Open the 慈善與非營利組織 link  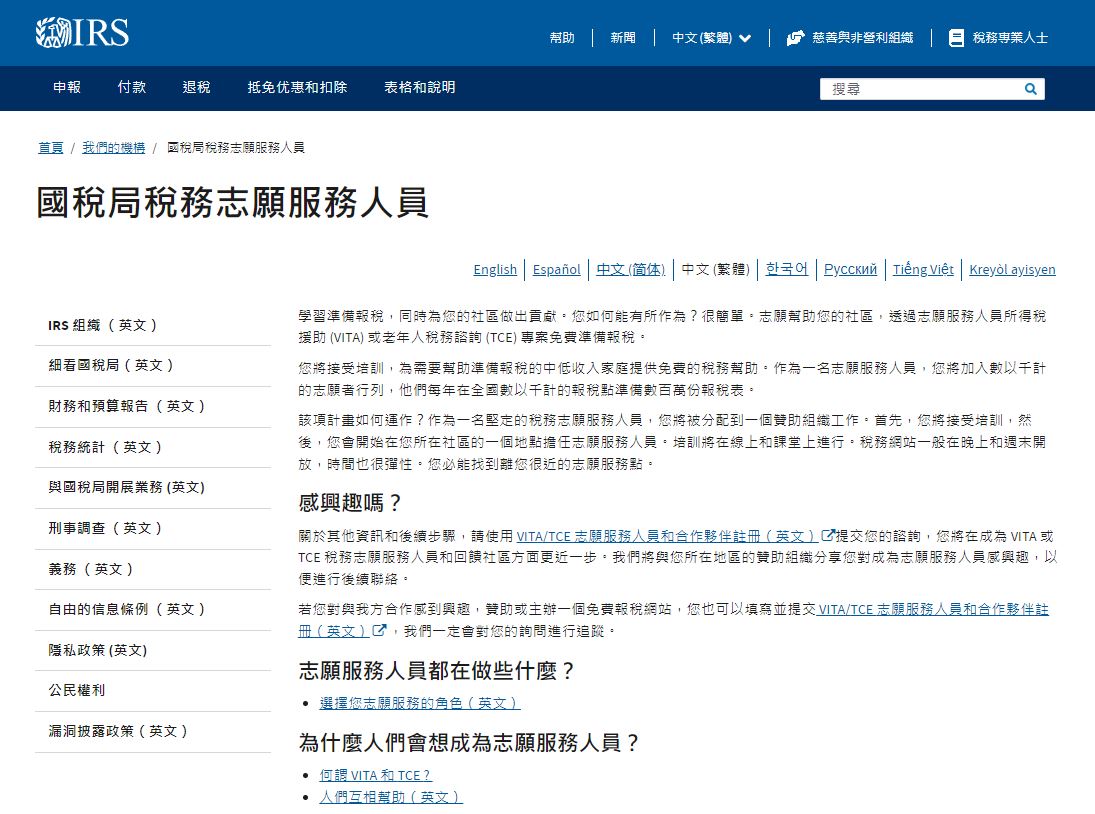[862, 38]
